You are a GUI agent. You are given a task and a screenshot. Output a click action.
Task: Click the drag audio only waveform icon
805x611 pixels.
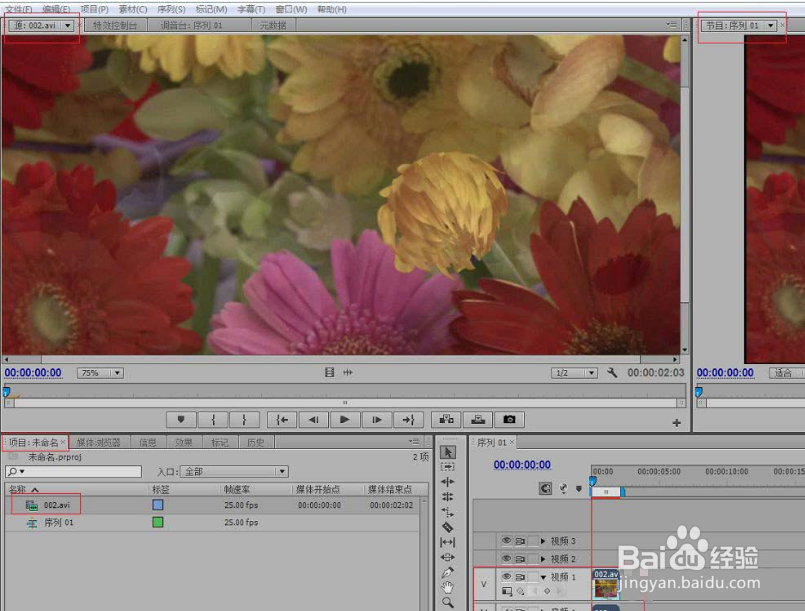point(348,372)
